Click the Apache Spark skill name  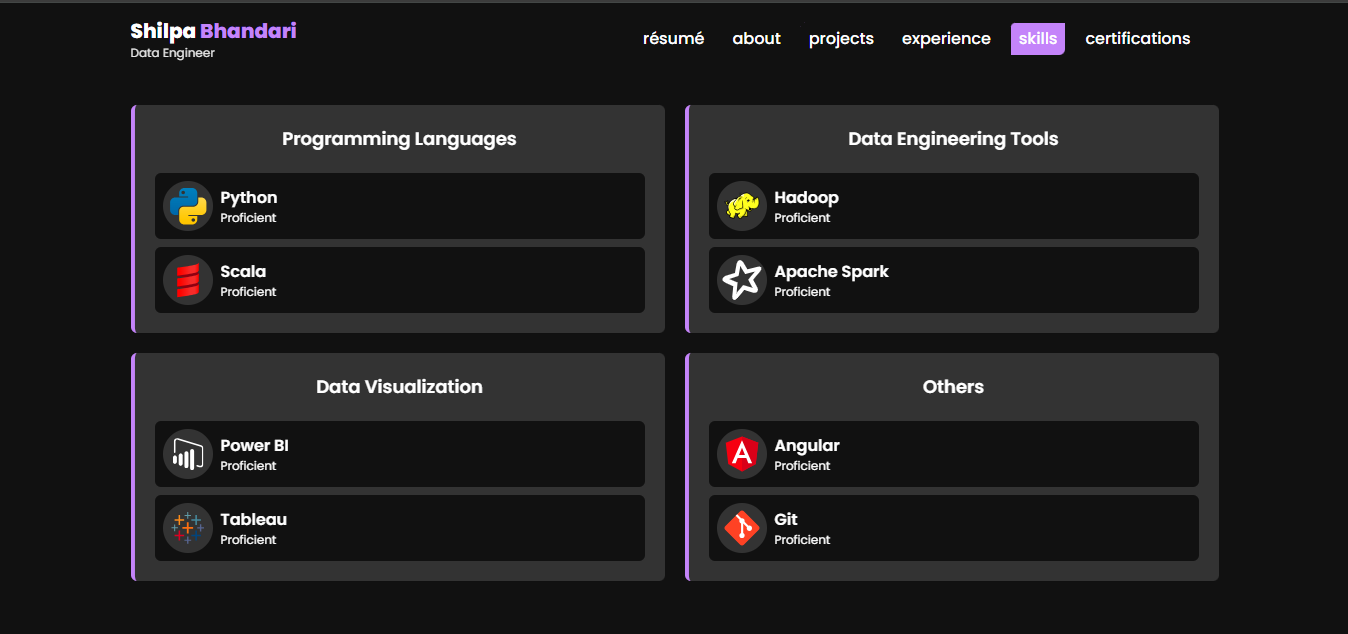point(831,272)
